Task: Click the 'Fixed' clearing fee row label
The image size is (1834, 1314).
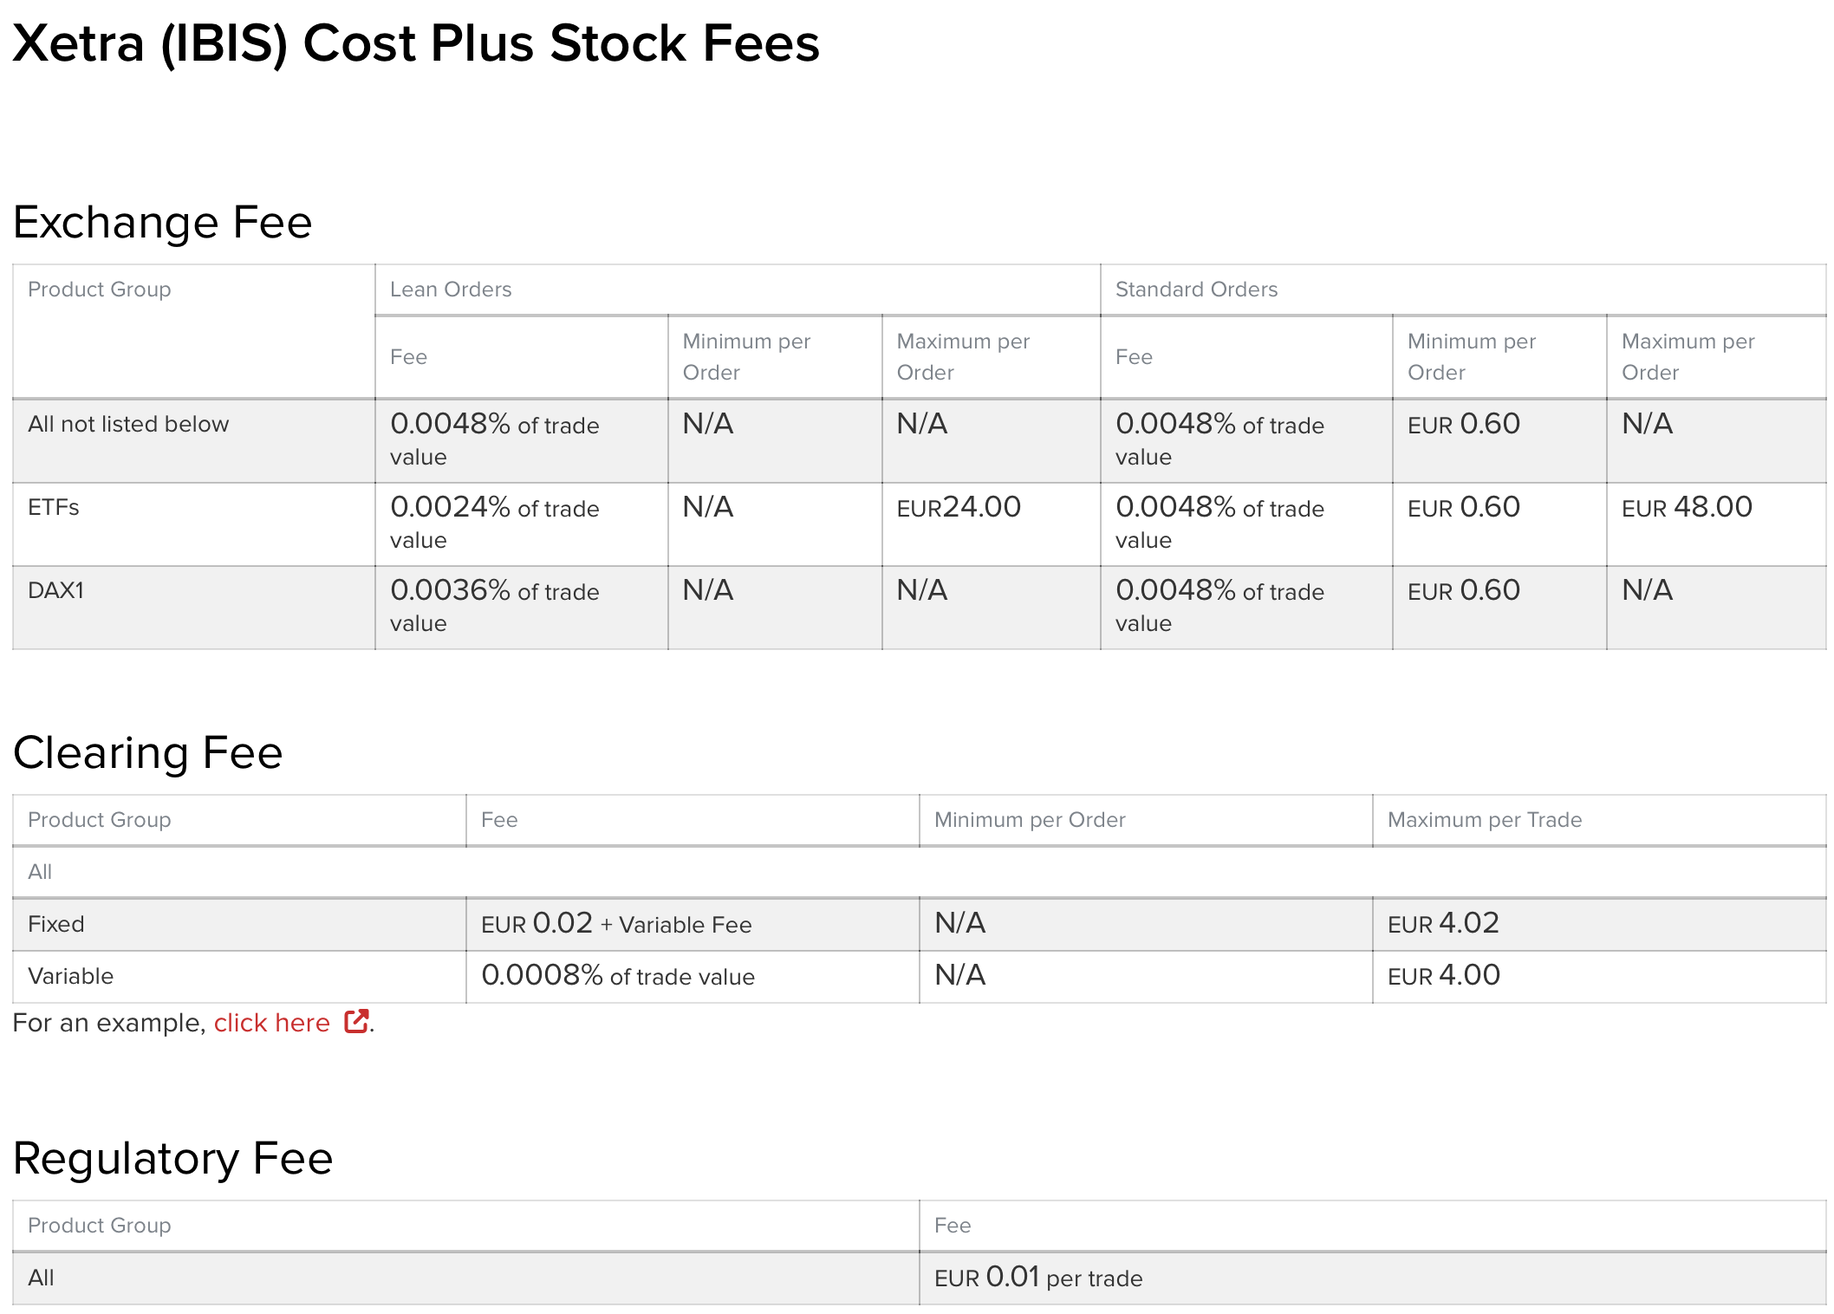Action: point(56,924)
